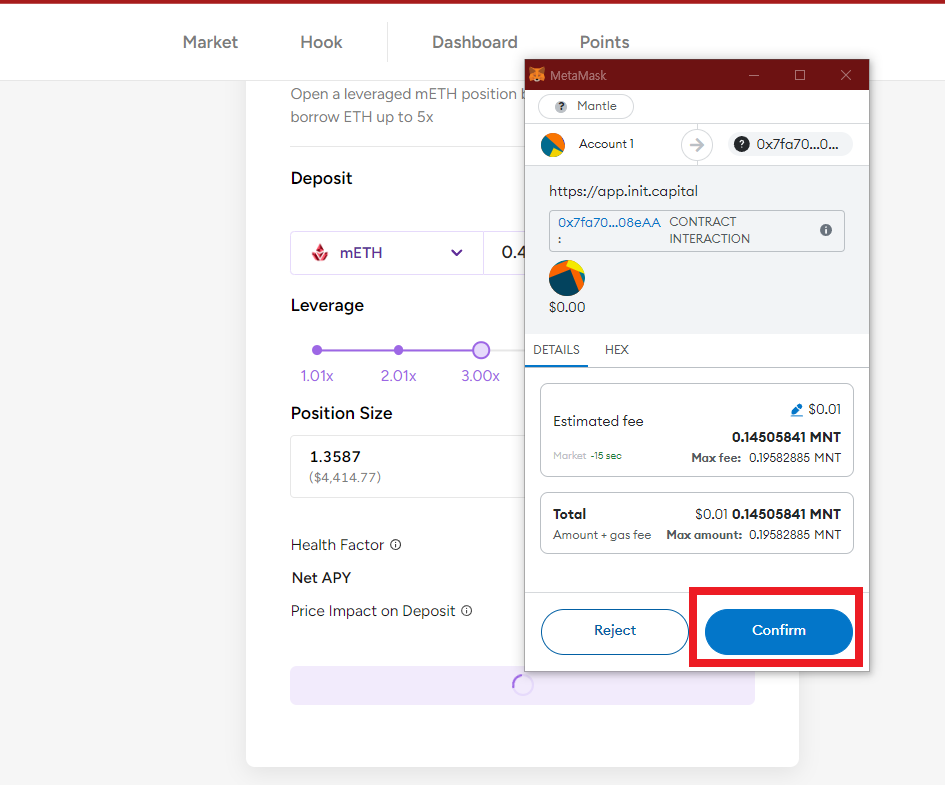Click recipient 0x7fa70 address pill
The image size is (945, 785).
point(790,145)
